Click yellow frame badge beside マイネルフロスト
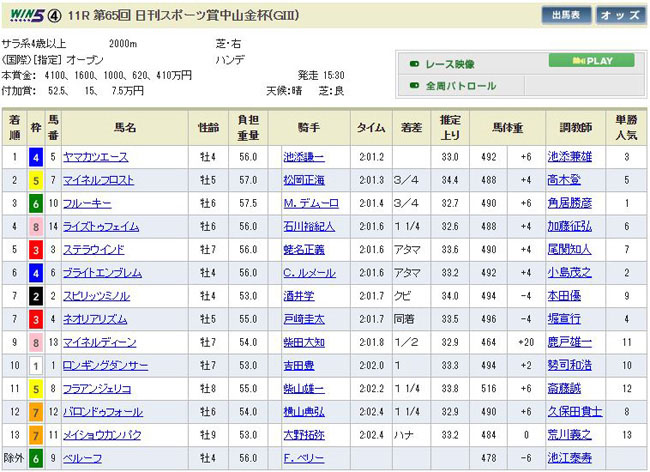 (x=36, y=180)
